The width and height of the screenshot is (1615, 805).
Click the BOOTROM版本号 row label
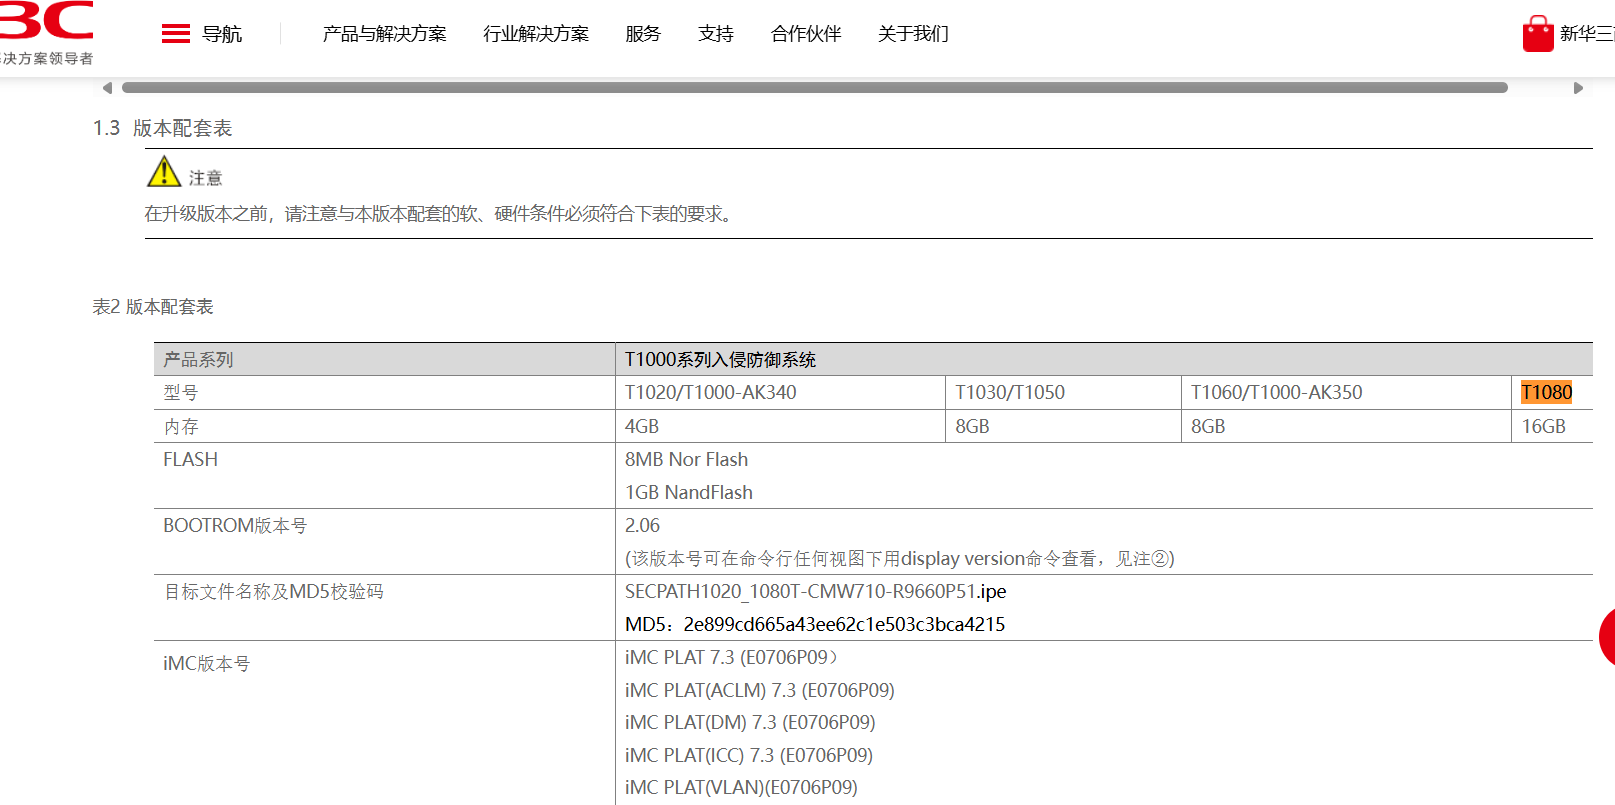pyautogui.click(x=235, y=525)
